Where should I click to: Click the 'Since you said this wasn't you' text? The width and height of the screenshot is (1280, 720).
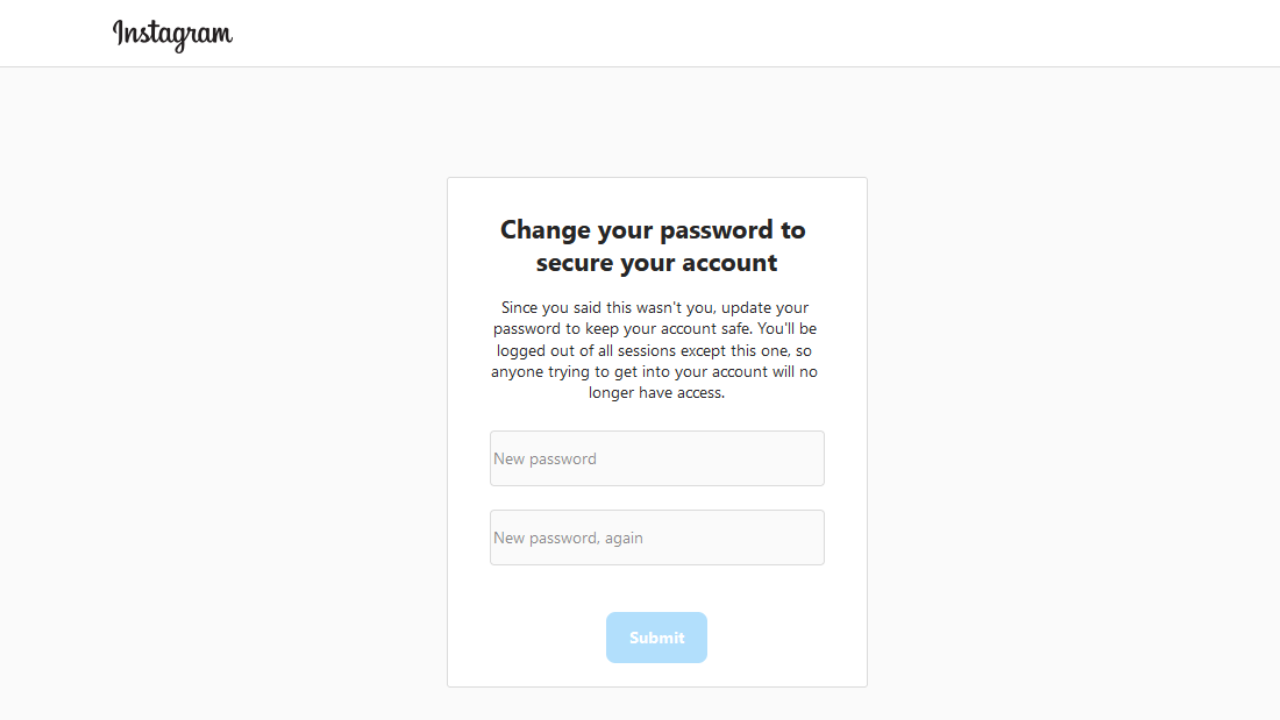click(x=607, y=307)
